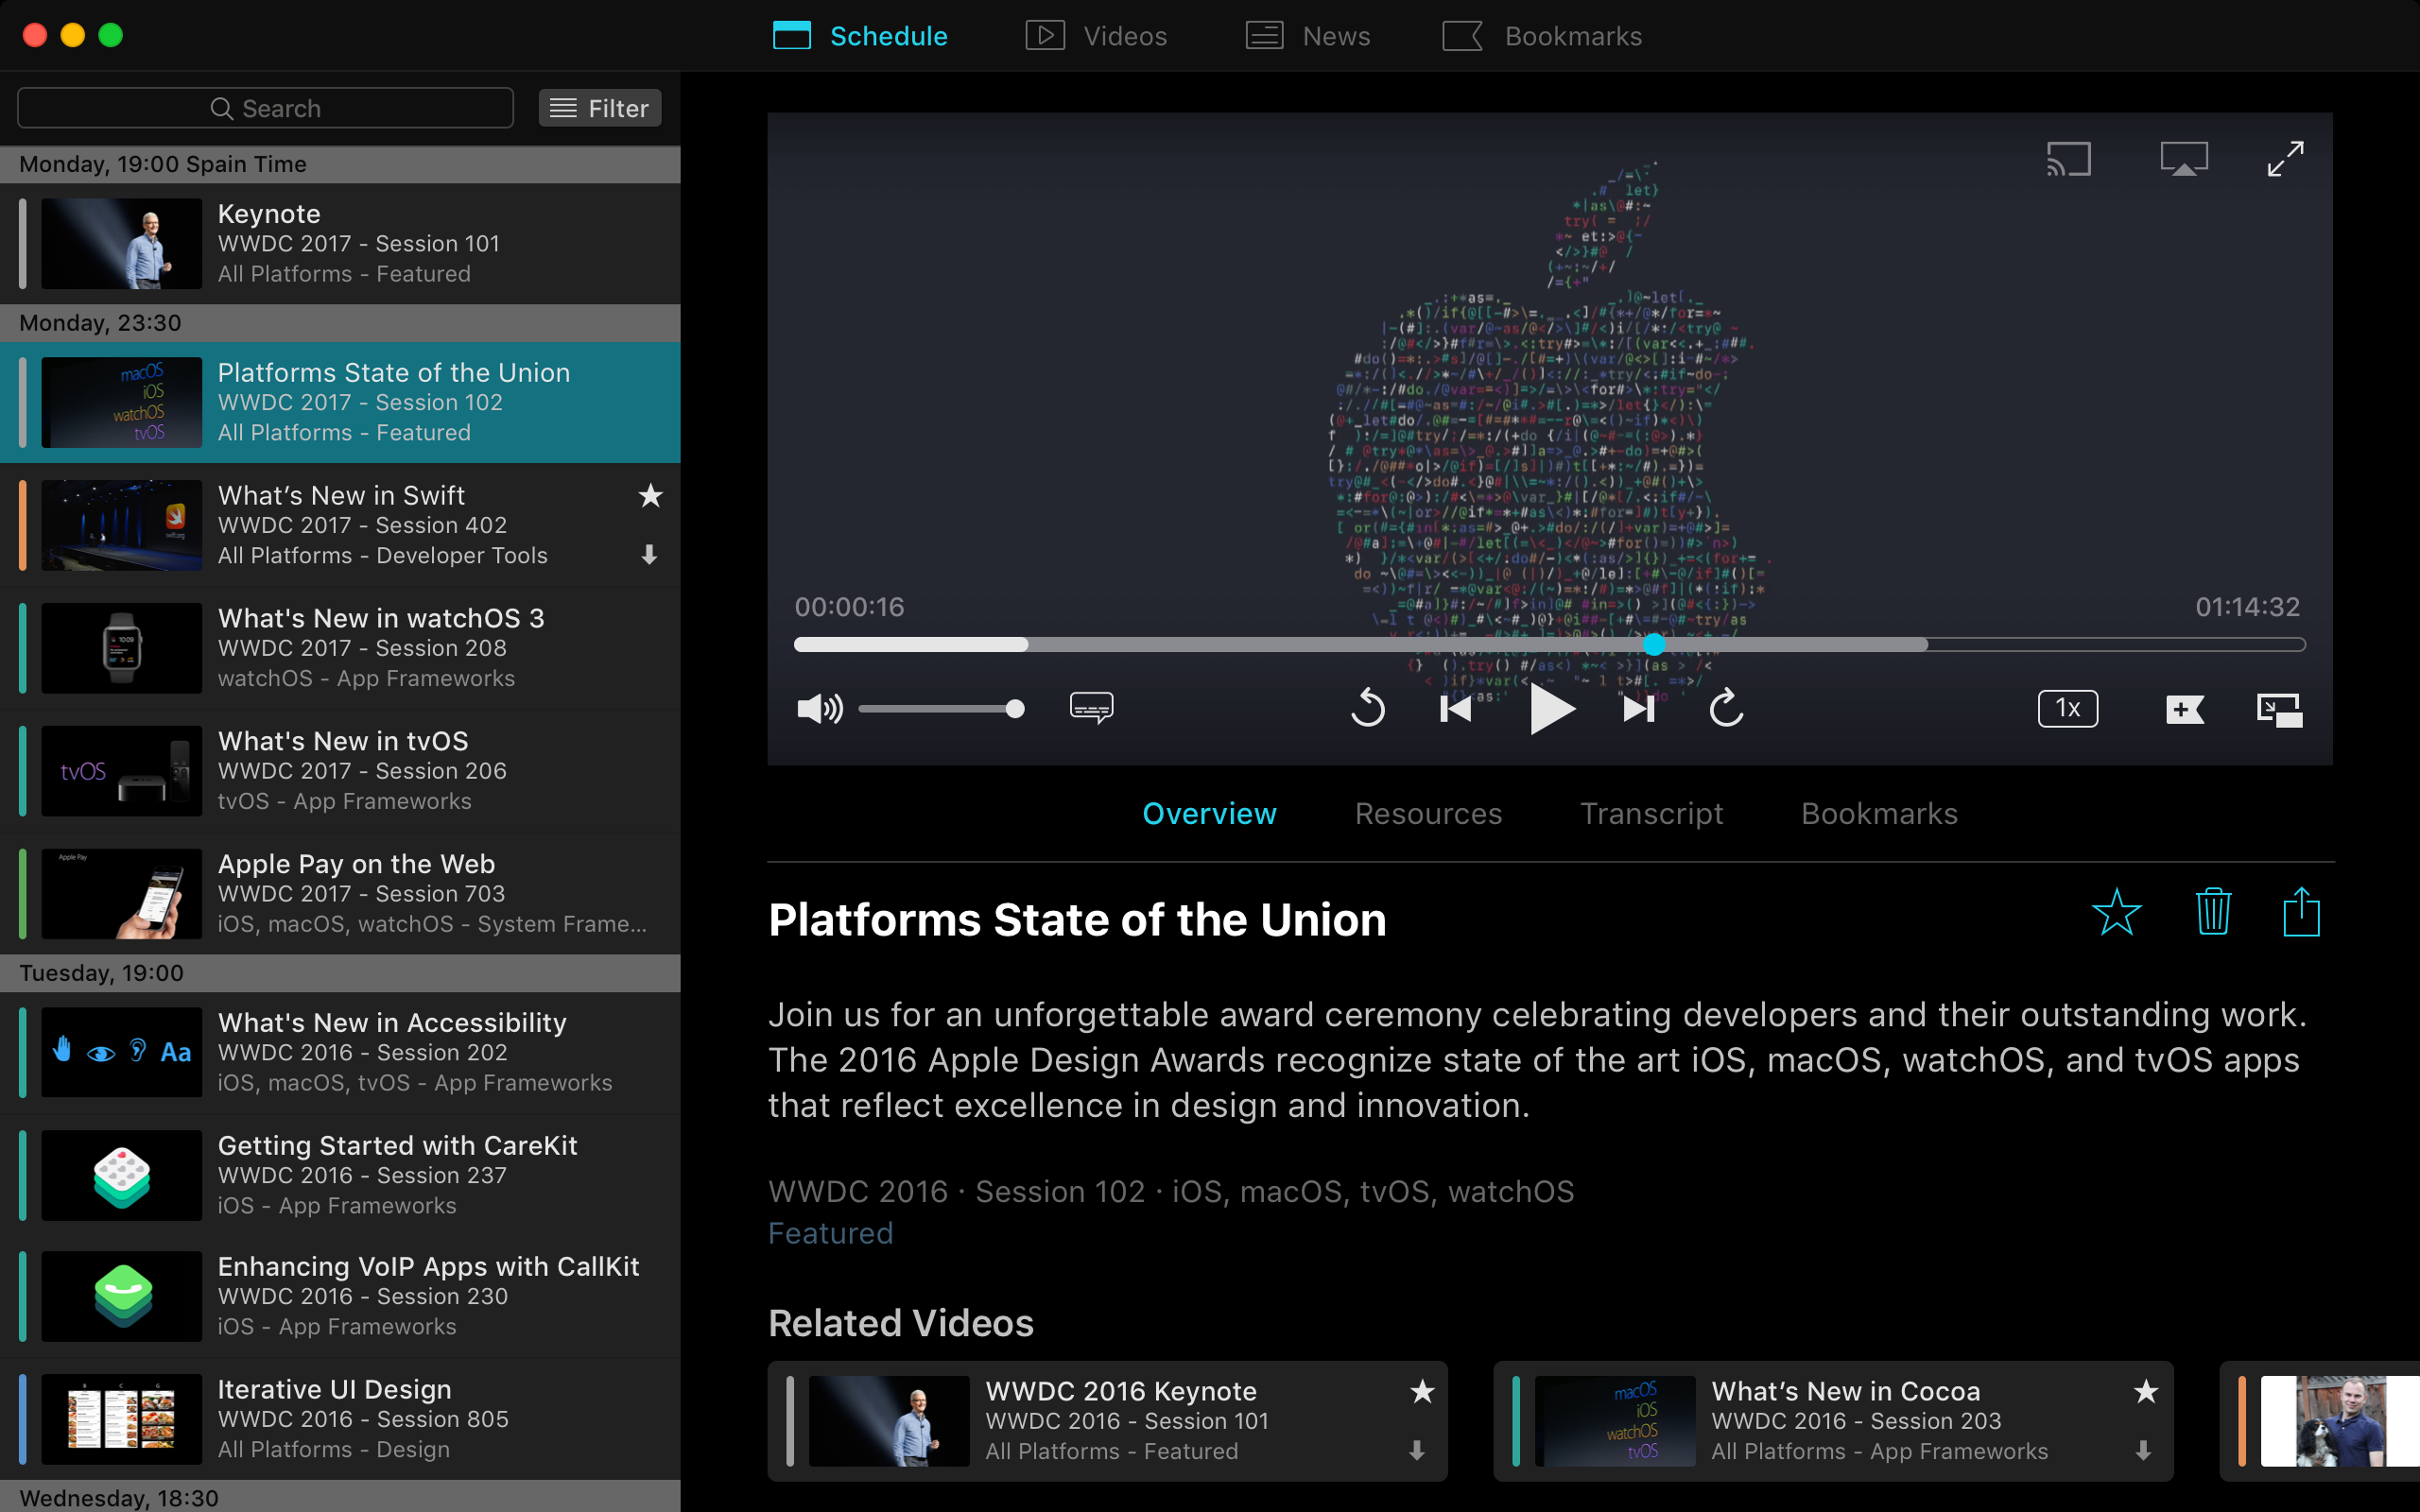Open the Transcript tab

pos(1651,813)
